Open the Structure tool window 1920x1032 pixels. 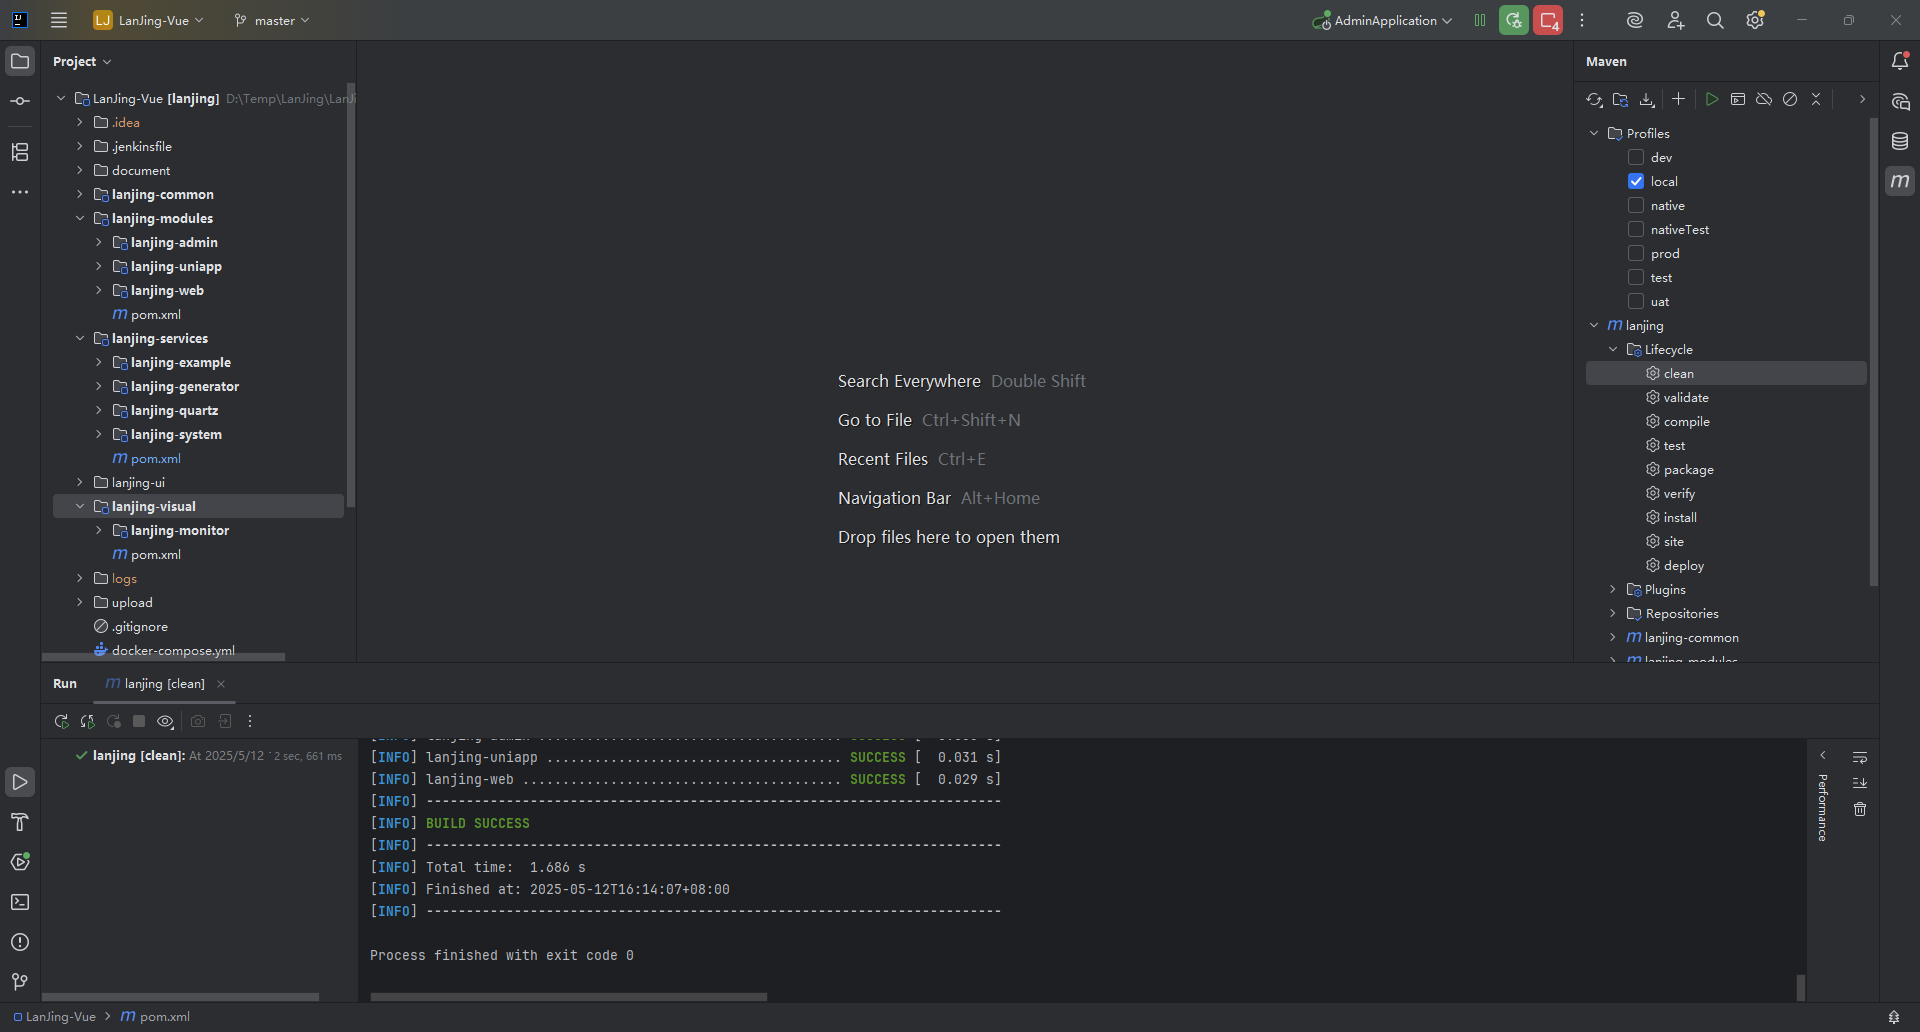pos(20,152)
